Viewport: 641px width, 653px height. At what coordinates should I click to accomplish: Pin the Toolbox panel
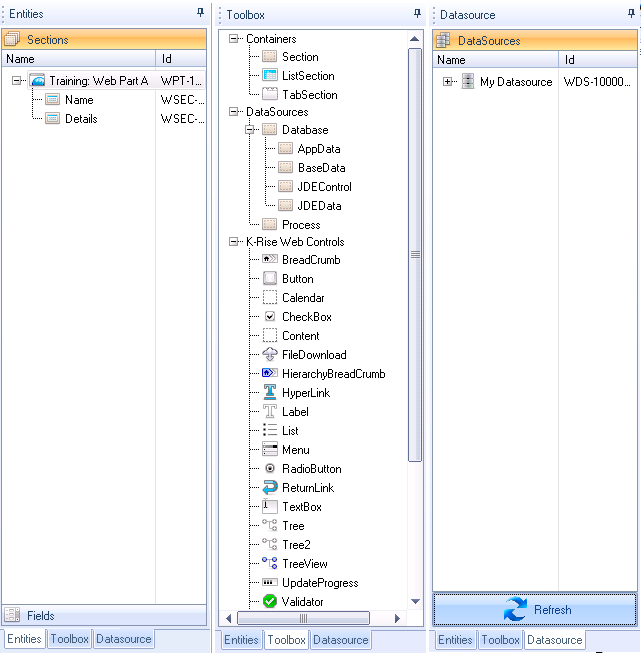pos(417,13)
